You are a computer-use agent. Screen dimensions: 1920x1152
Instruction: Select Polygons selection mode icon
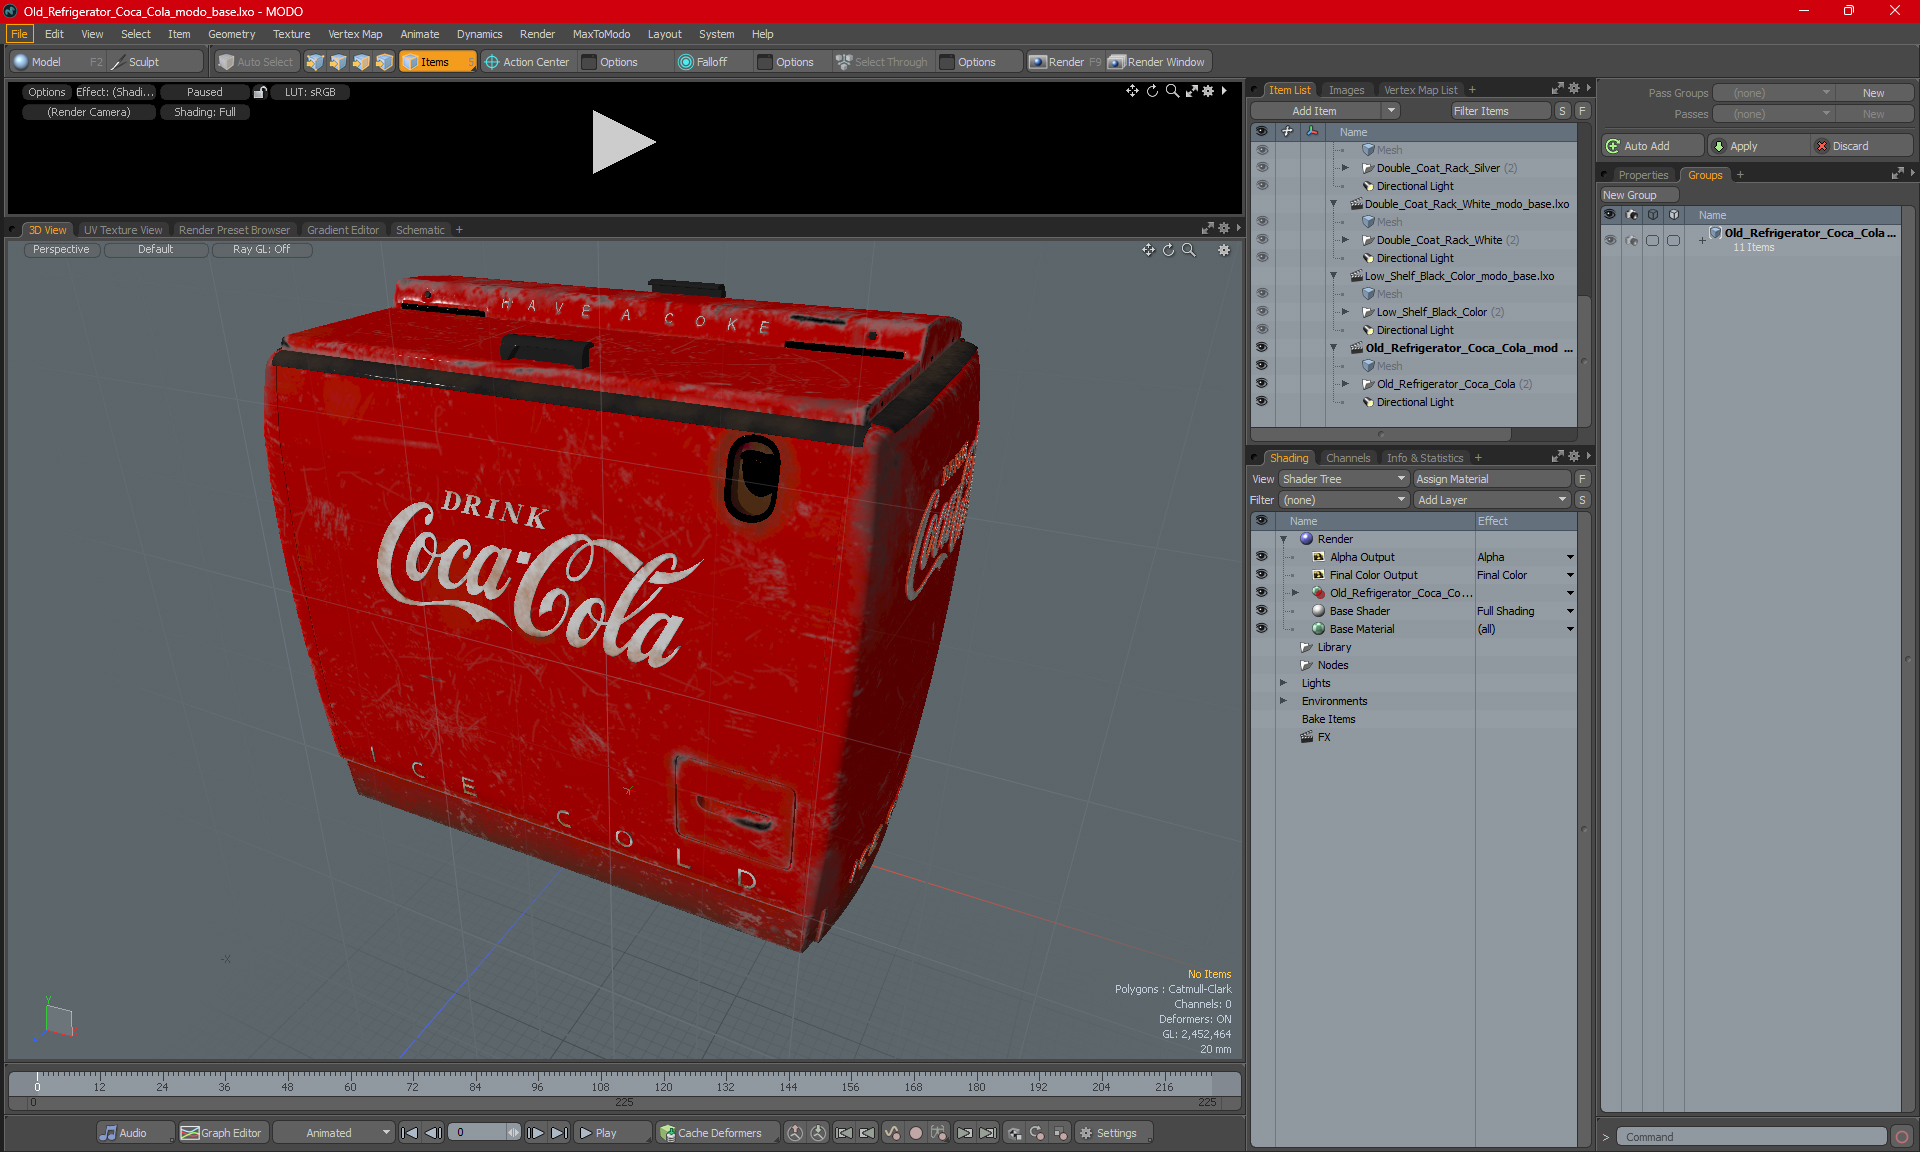[x=361, y=62]
